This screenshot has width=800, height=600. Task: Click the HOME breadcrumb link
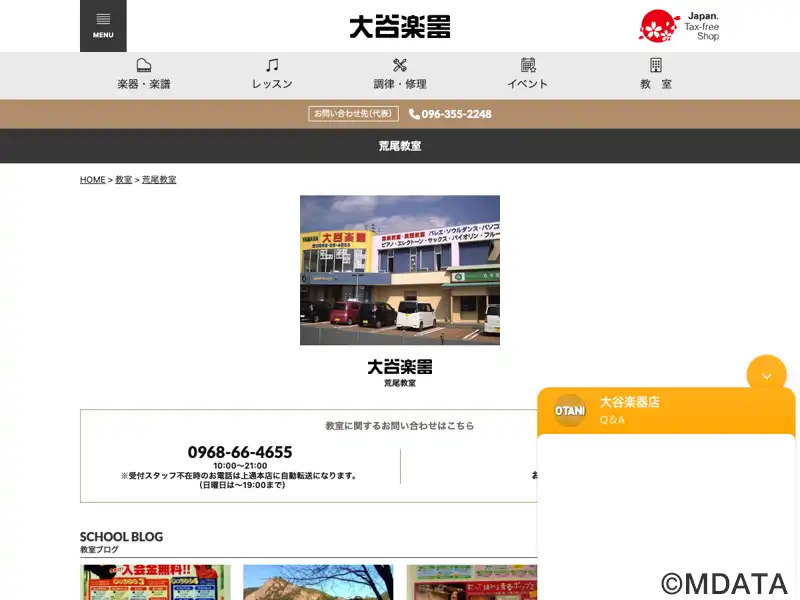(x=92, y=180)
